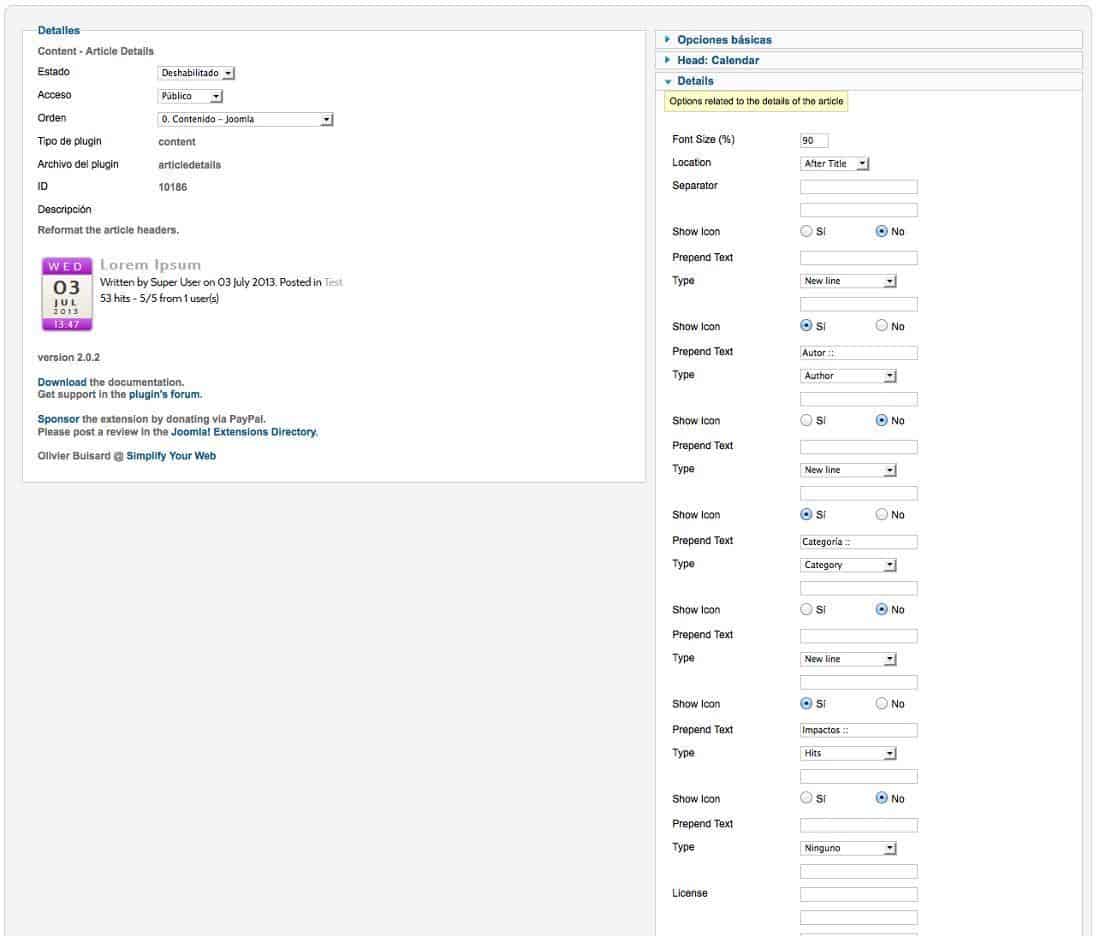Open the Type dropdown set to Category
1100x936 pixels.
[x=848, y=565]
